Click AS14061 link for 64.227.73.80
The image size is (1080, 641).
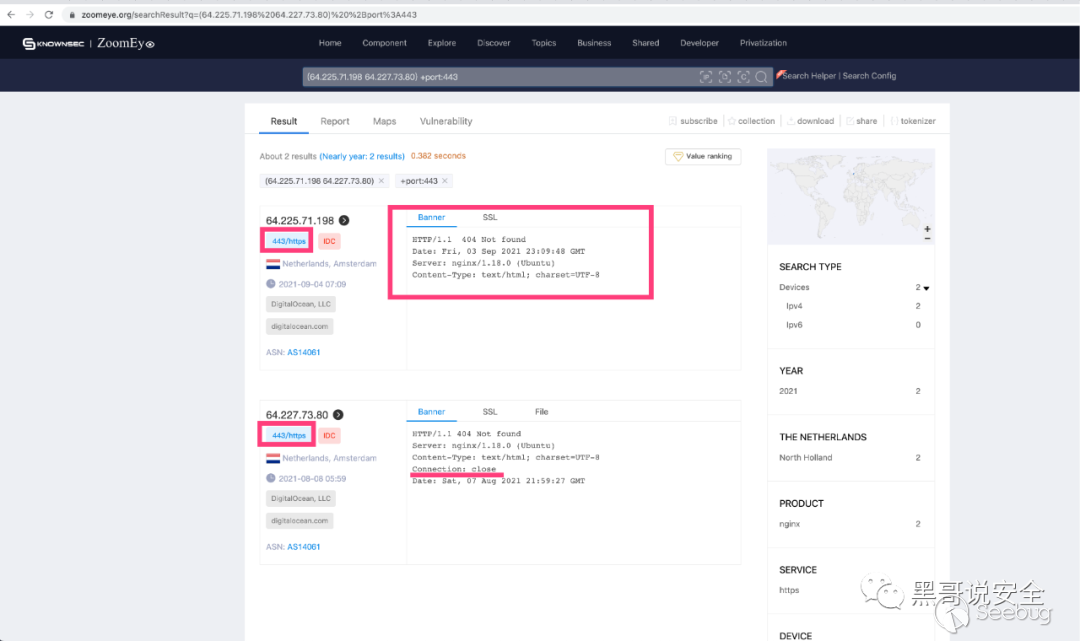click(x=304, y=547)
